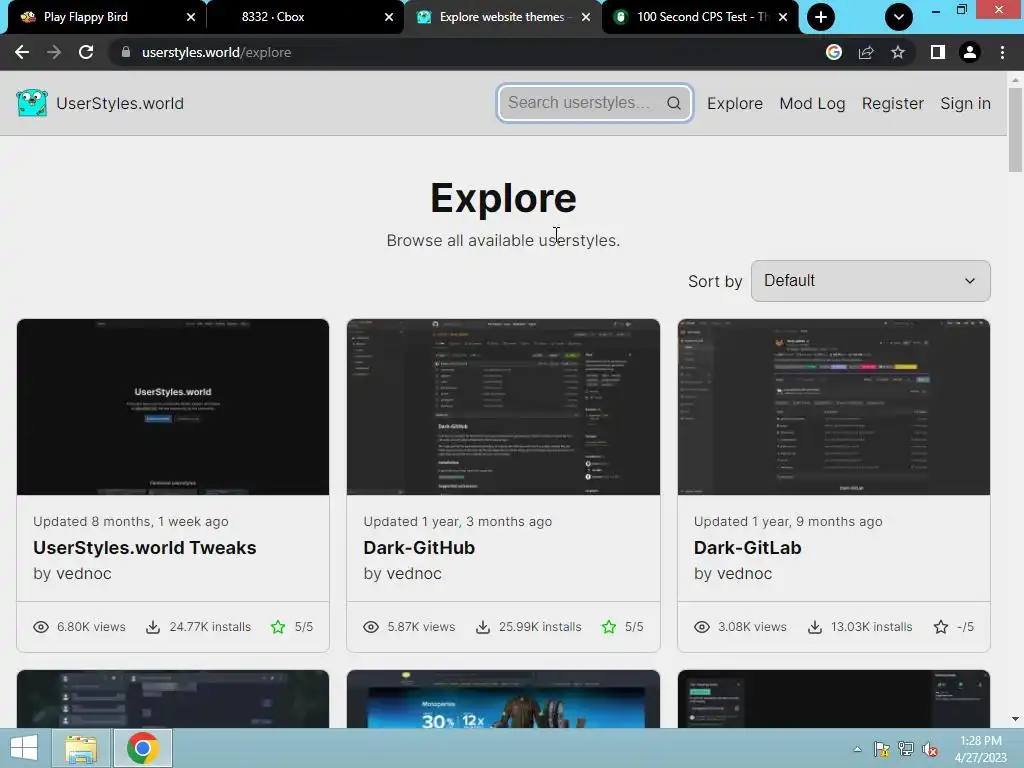This screenshot has height=768, width=1024.
Task: Open File Explorer from taskbar
Action: (81, 748)
